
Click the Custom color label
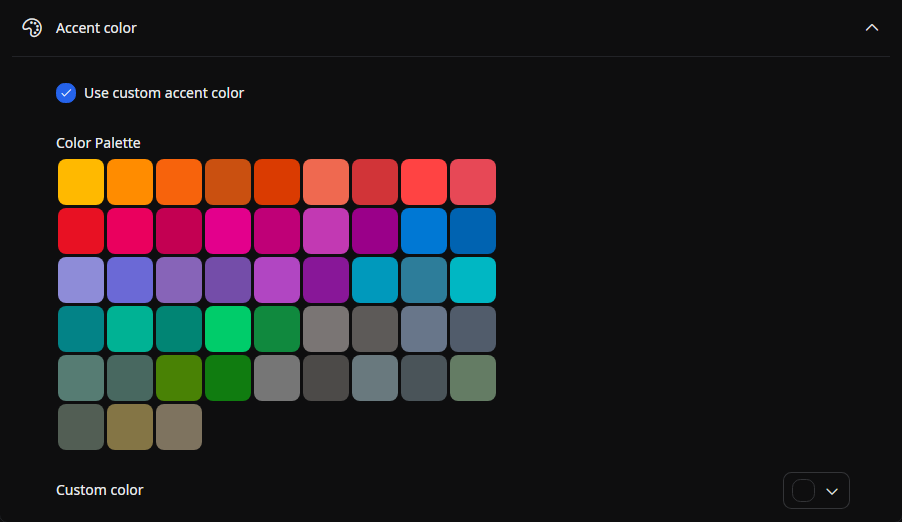(x=100, y=490)
